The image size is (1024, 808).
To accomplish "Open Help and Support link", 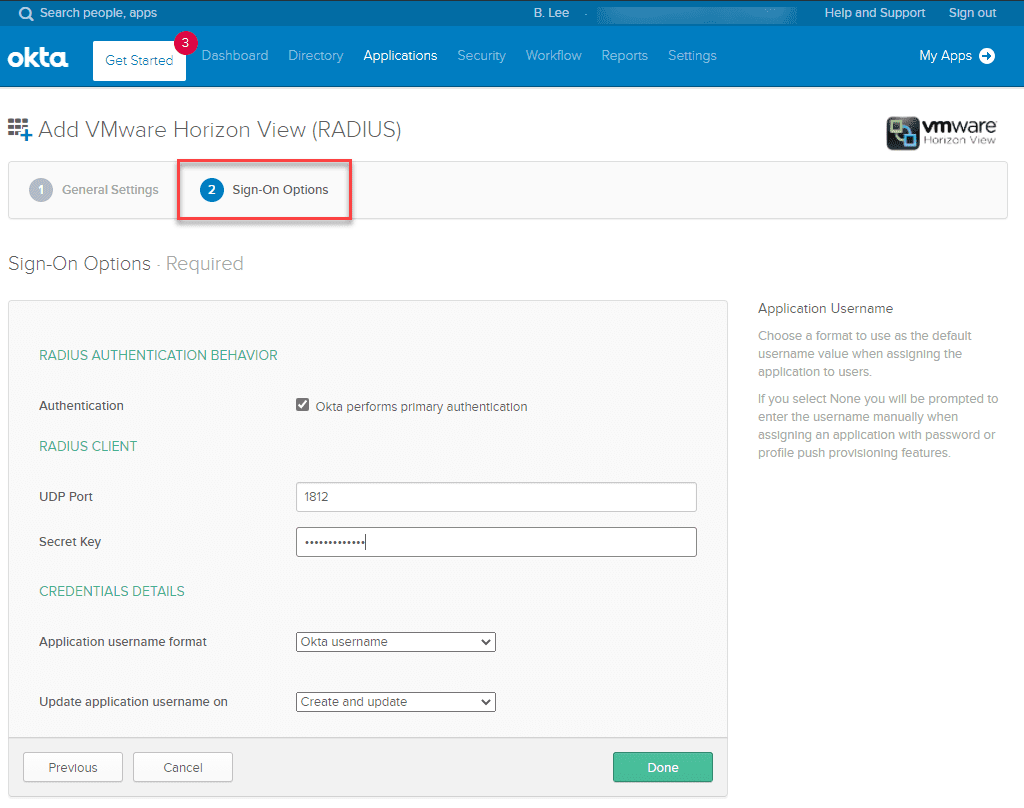I will click(x=874, y=13).
